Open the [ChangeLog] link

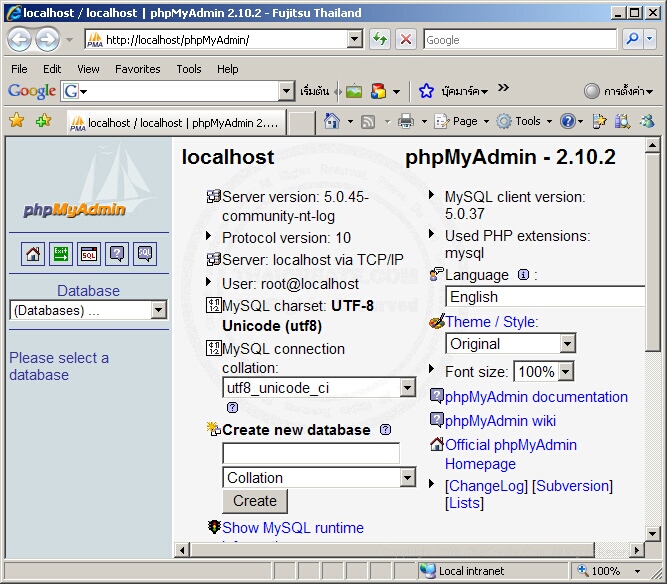(486, 486)
